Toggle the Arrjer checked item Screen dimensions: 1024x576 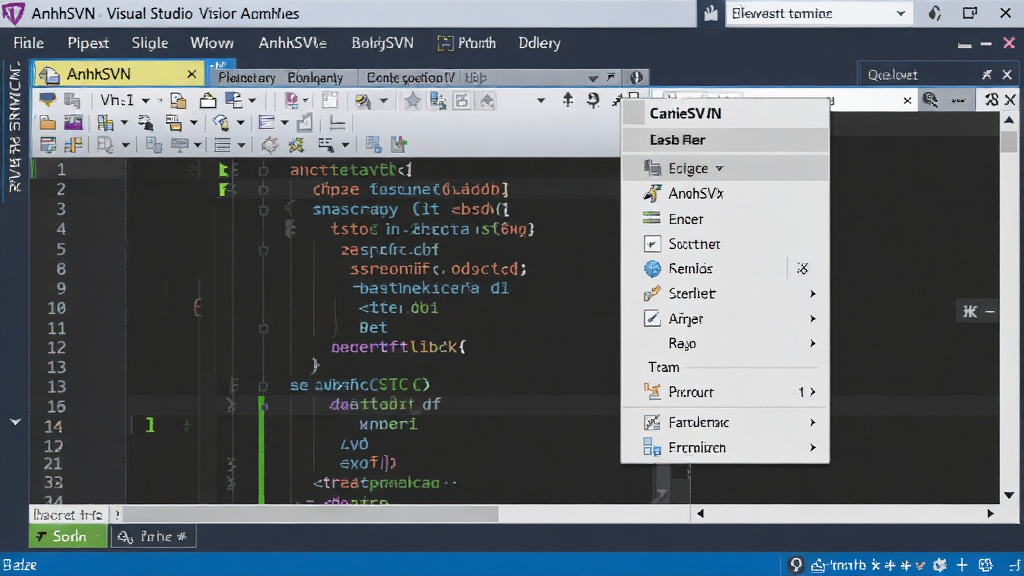[652, 318]
